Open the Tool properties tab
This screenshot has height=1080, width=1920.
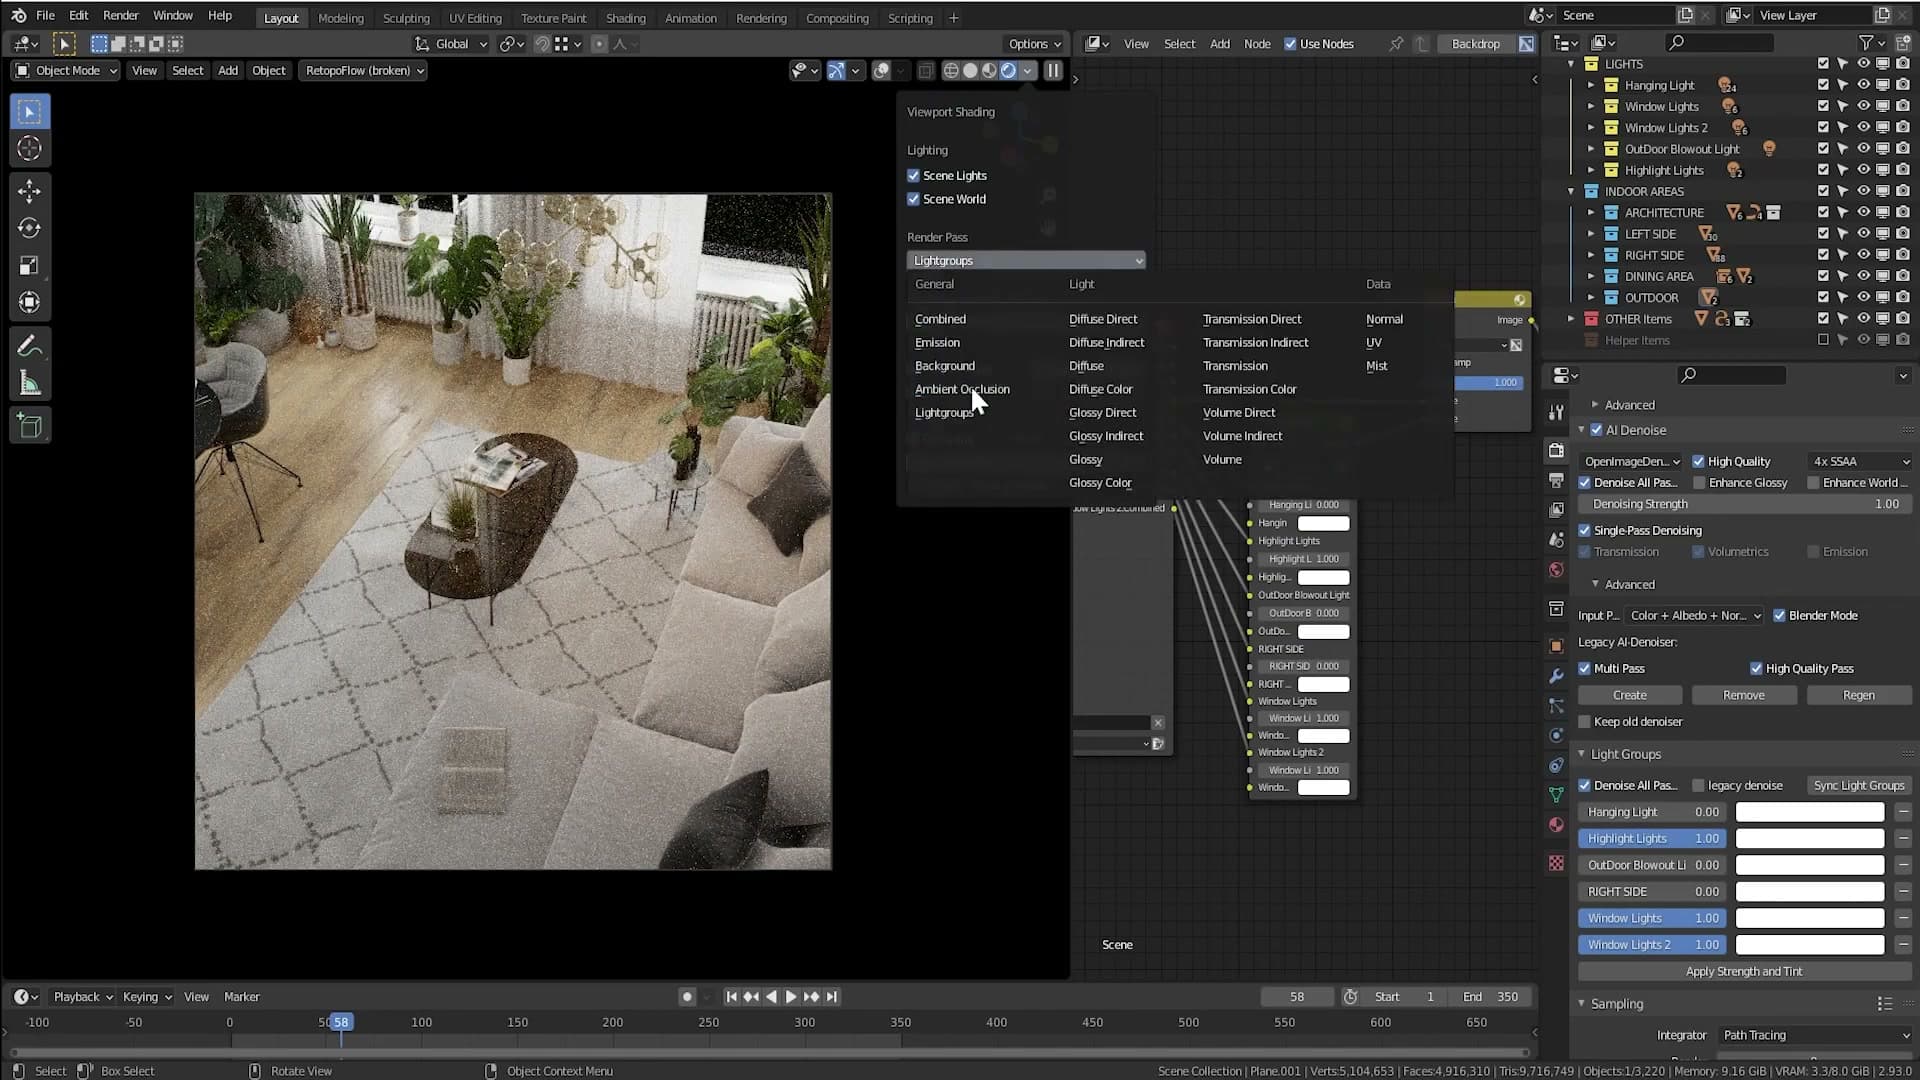(x=1556, y=413)
